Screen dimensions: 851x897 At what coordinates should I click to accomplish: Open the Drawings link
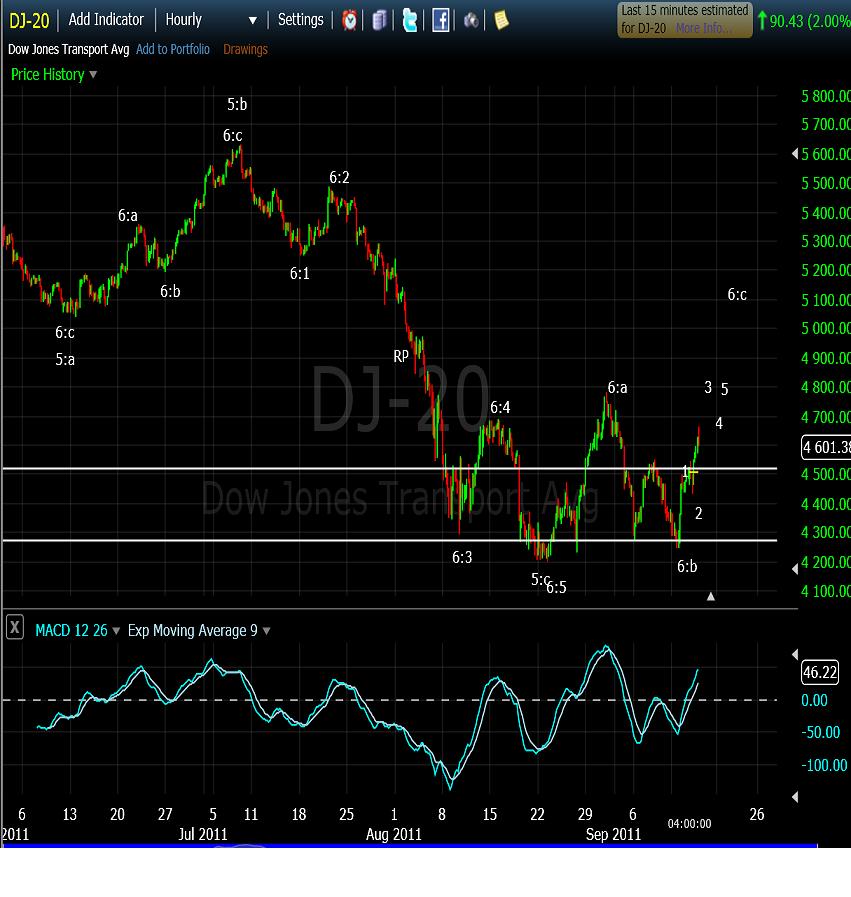coord(245,49)
